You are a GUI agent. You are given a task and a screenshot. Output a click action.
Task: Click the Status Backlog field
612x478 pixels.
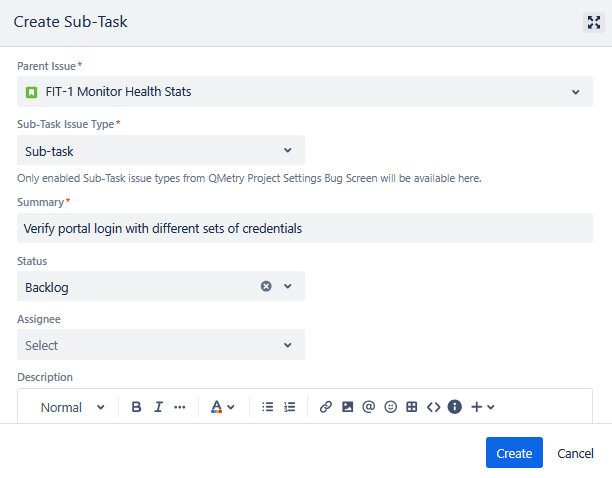161,286
